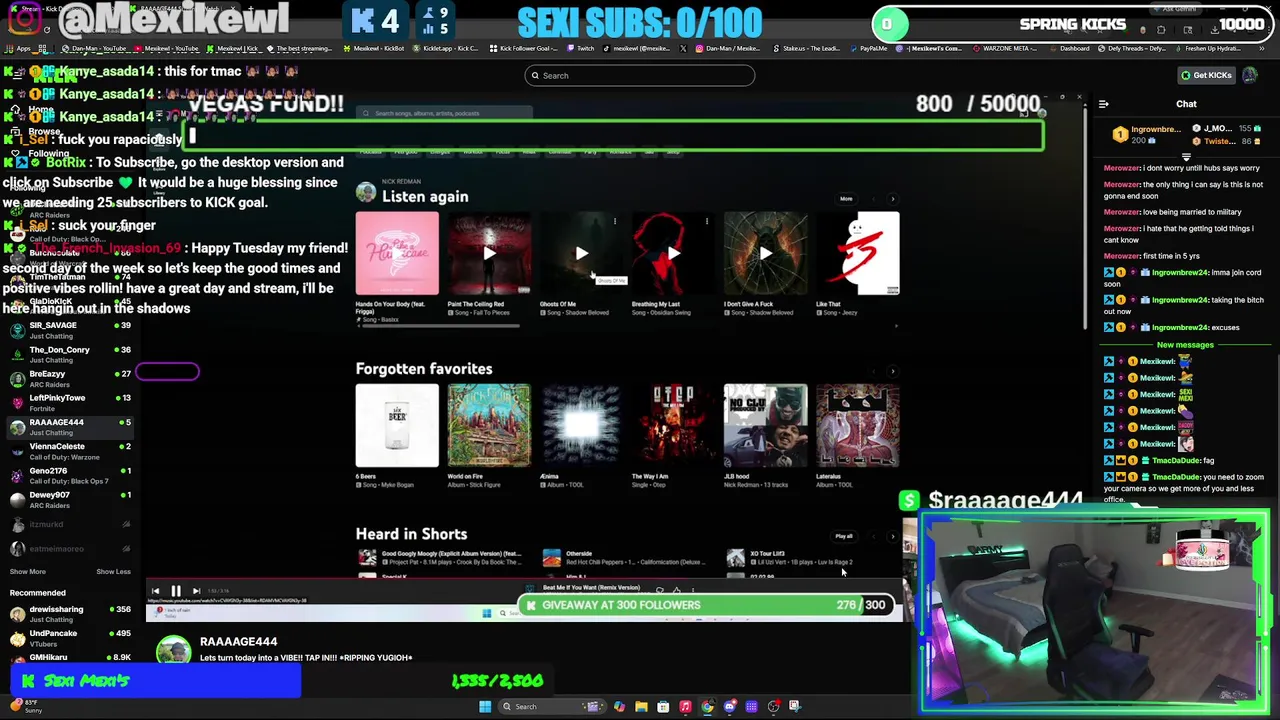Switch to PayPal.Me browser tab
Viewport: 1280px width, 720px height.
tap(868, 48)
